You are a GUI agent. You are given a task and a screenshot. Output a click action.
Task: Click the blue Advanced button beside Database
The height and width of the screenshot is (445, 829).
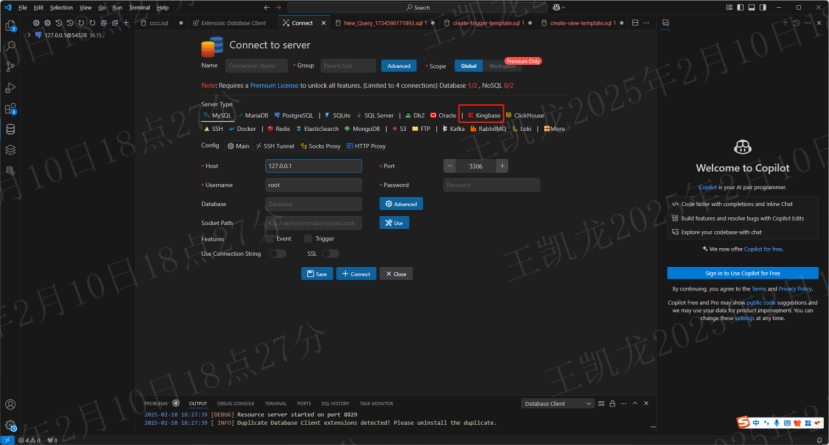pos(401,203)
